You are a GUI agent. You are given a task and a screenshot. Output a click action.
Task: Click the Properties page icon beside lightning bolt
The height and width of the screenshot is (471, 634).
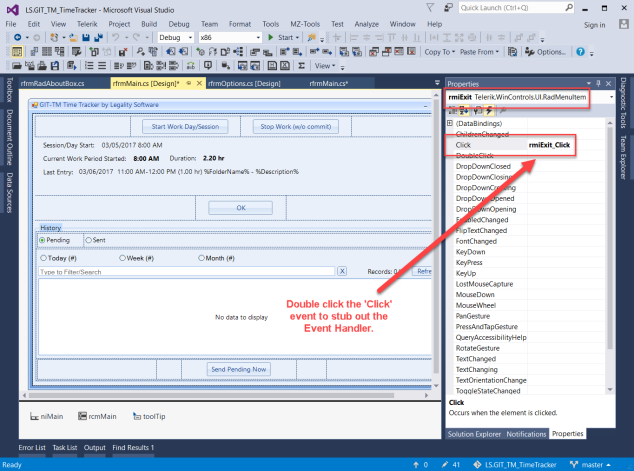(478, 110)
